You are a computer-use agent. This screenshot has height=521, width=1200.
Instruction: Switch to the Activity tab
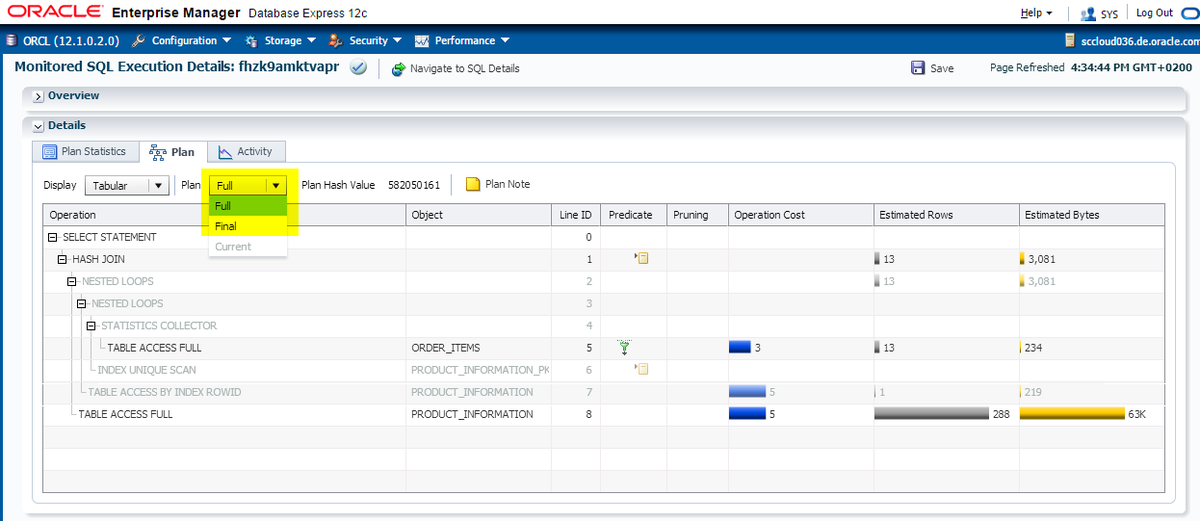pos(247,151)
